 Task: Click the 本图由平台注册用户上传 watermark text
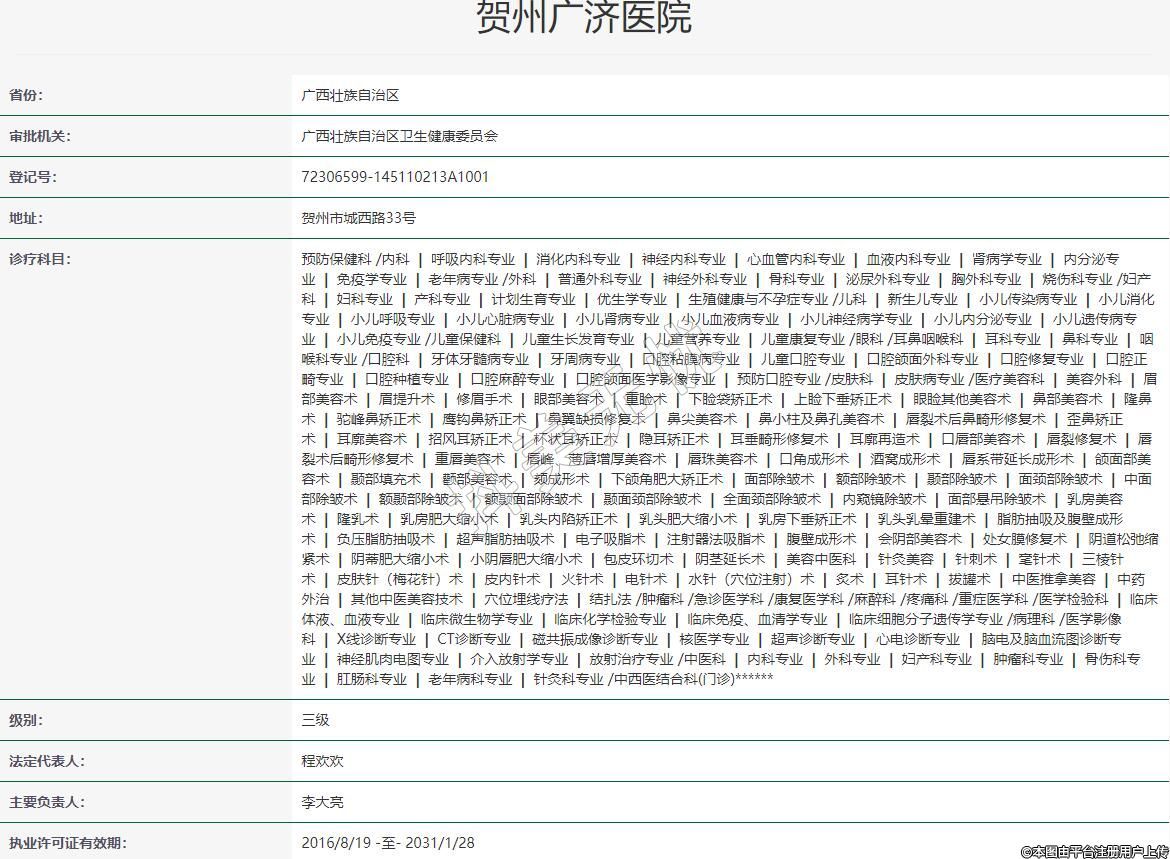(1094, 851)
